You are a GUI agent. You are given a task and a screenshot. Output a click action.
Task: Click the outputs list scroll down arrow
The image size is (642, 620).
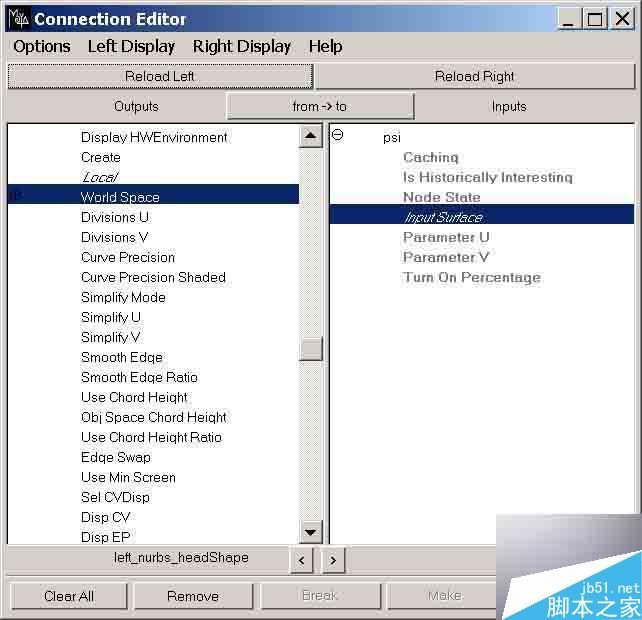pos(310,532)
